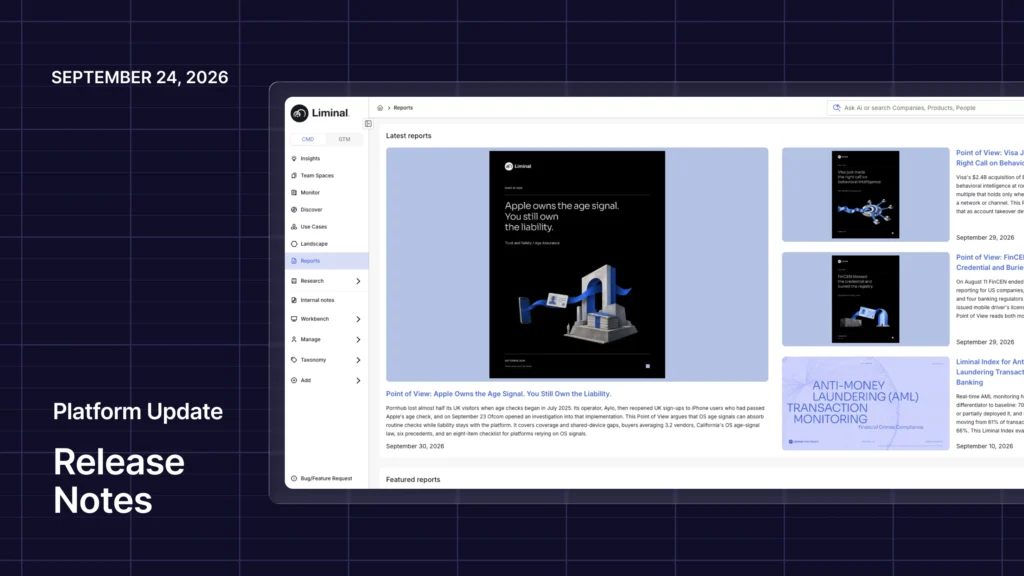Expand the Research submenu chevron

(x=358, y=281)
